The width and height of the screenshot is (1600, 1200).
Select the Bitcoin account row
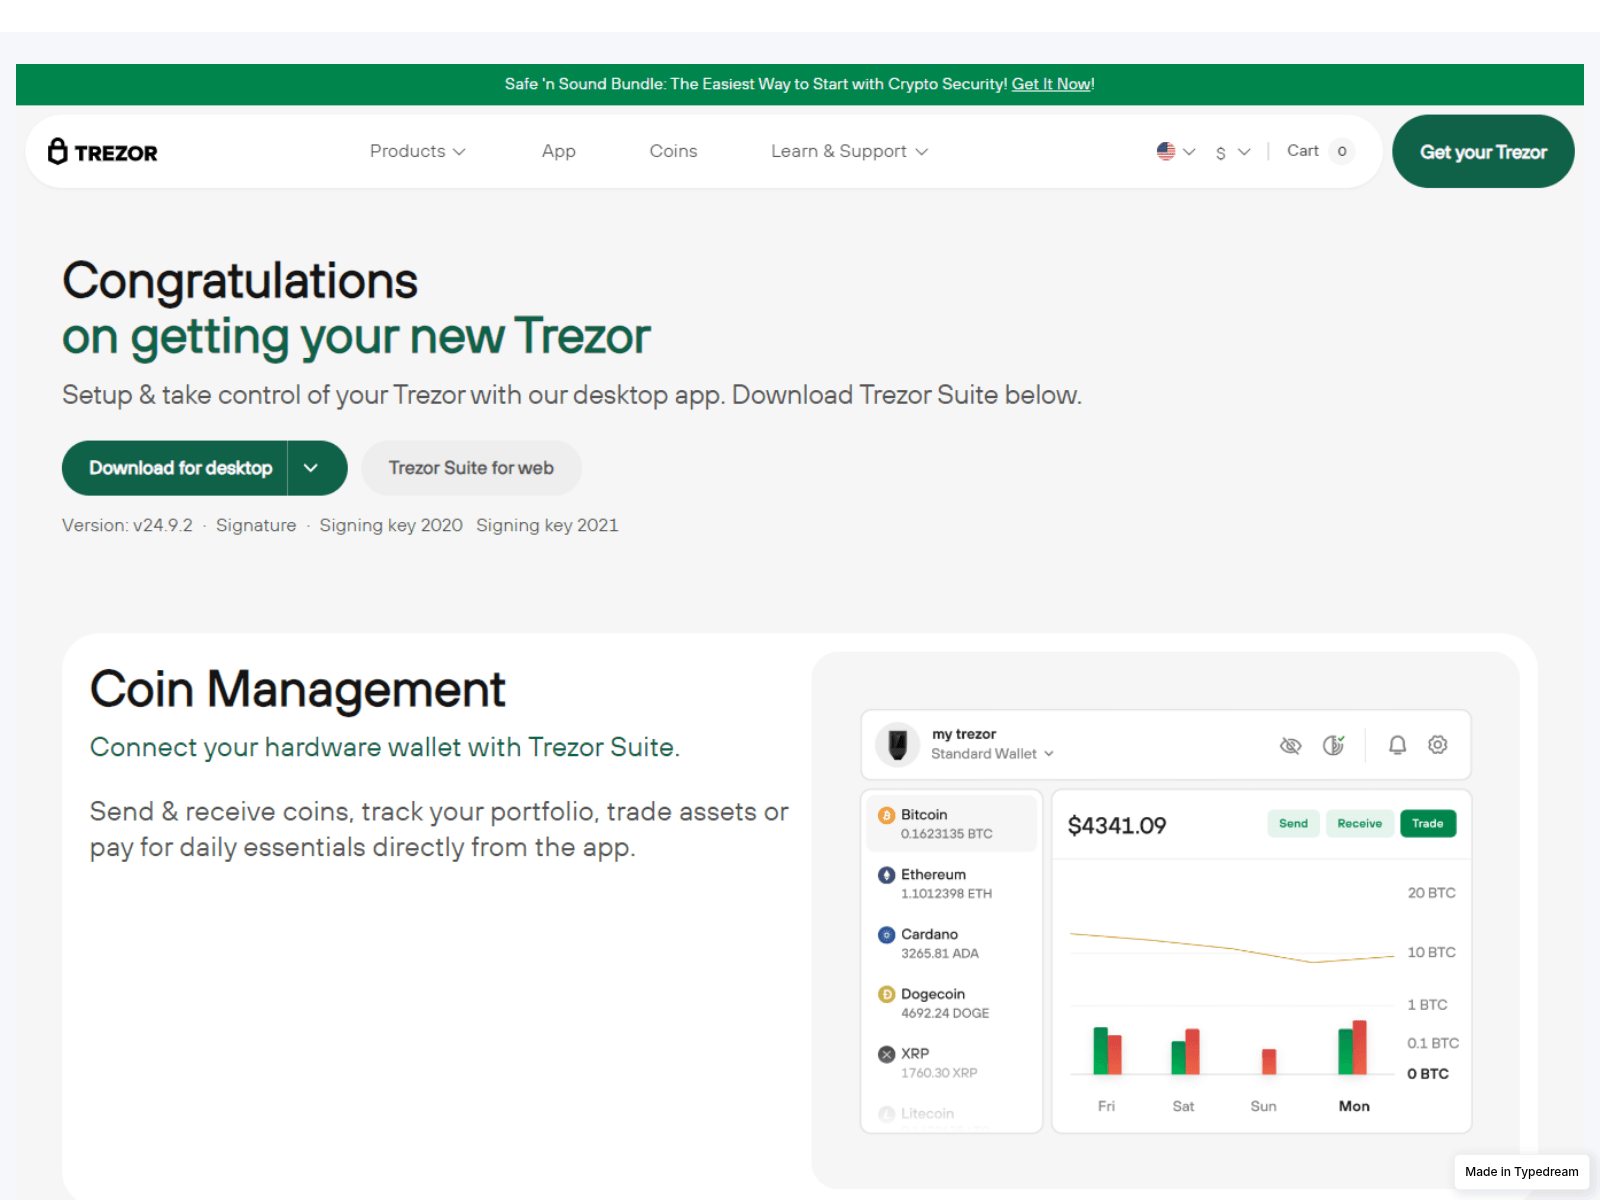coord(951,824)
